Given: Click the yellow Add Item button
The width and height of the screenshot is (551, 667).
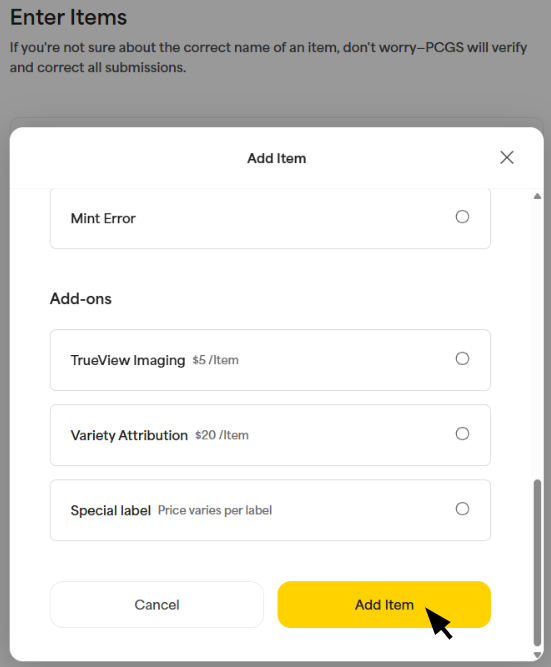Looking at the screenshot, I should (x=384, y=604).
